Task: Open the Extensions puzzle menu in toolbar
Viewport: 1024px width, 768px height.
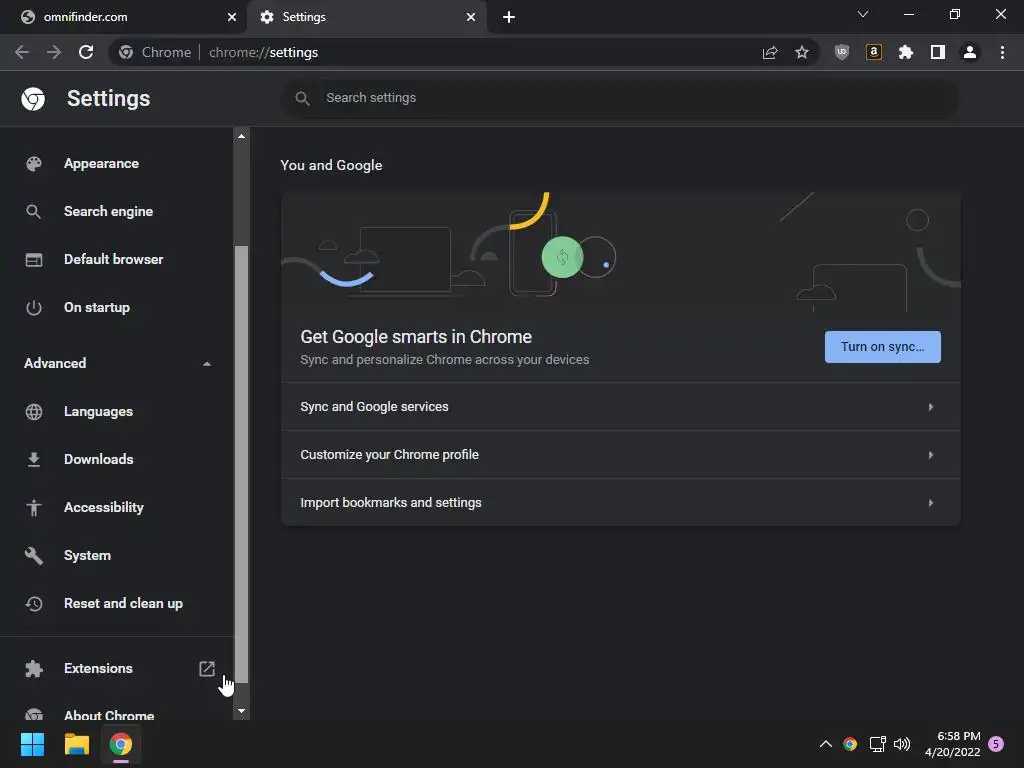Action: click(906, 52)
